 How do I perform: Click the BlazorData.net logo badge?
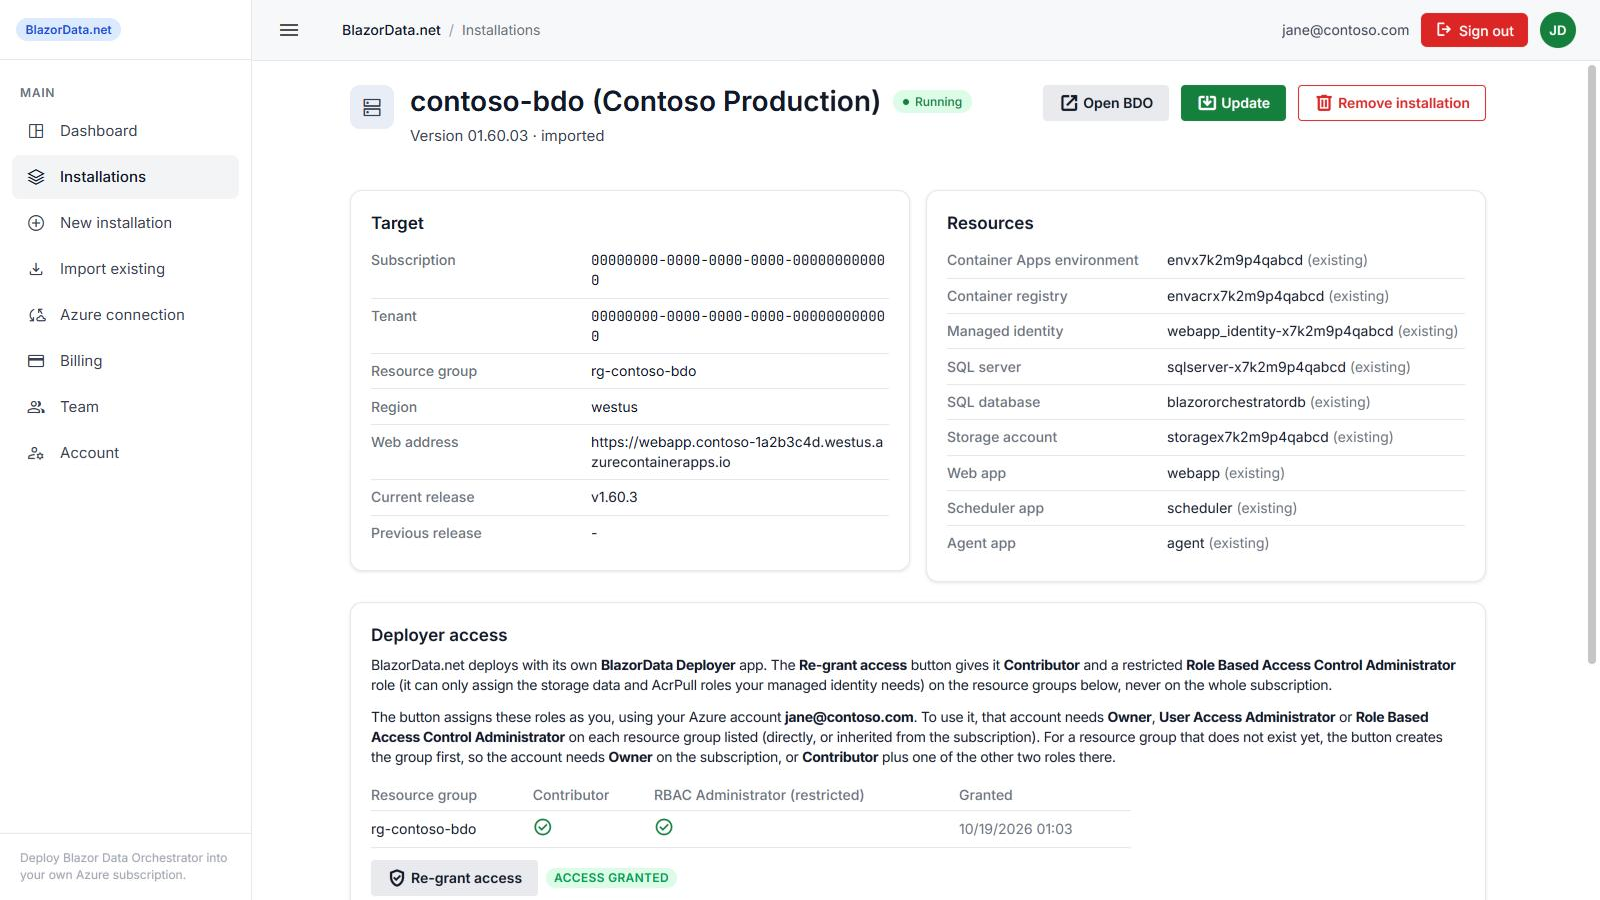click(68, 30)
